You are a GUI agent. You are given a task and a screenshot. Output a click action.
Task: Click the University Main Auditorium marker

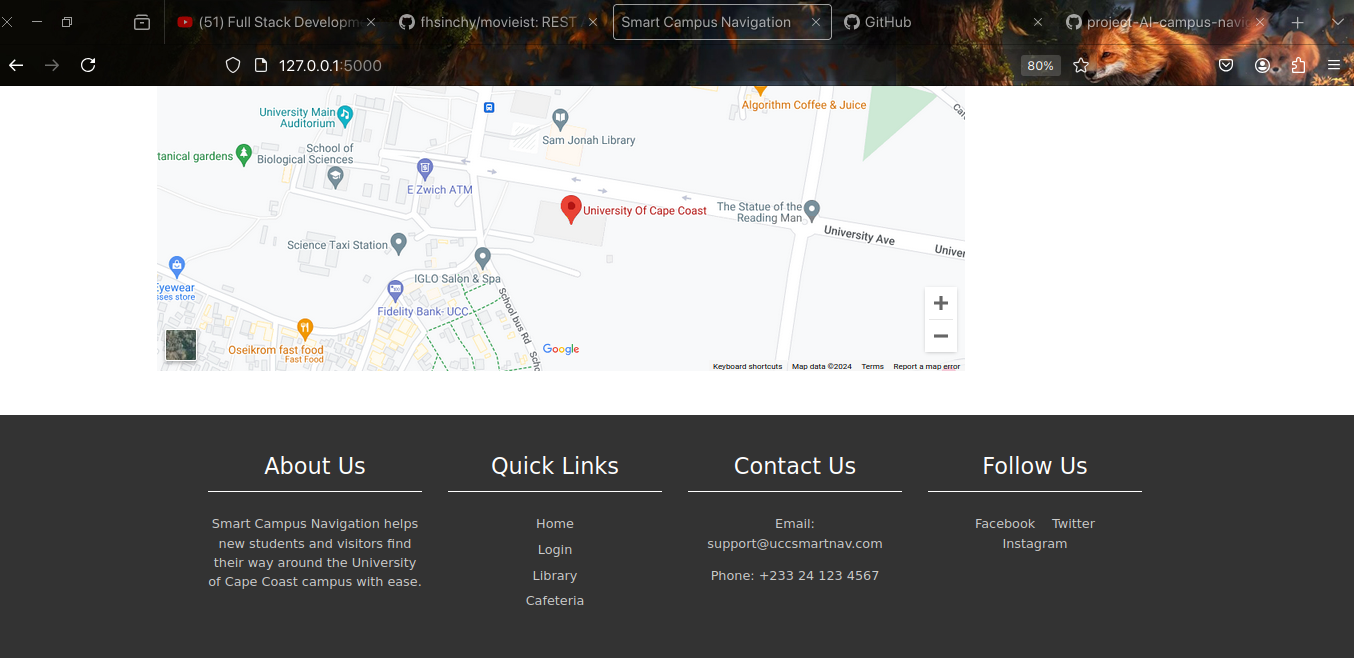click(x=345, y=115)
